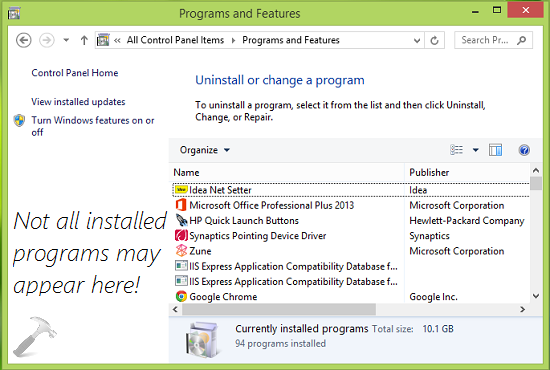Click the Idea publisher cell
Screen dimensions: 550x370
(418, 190)
